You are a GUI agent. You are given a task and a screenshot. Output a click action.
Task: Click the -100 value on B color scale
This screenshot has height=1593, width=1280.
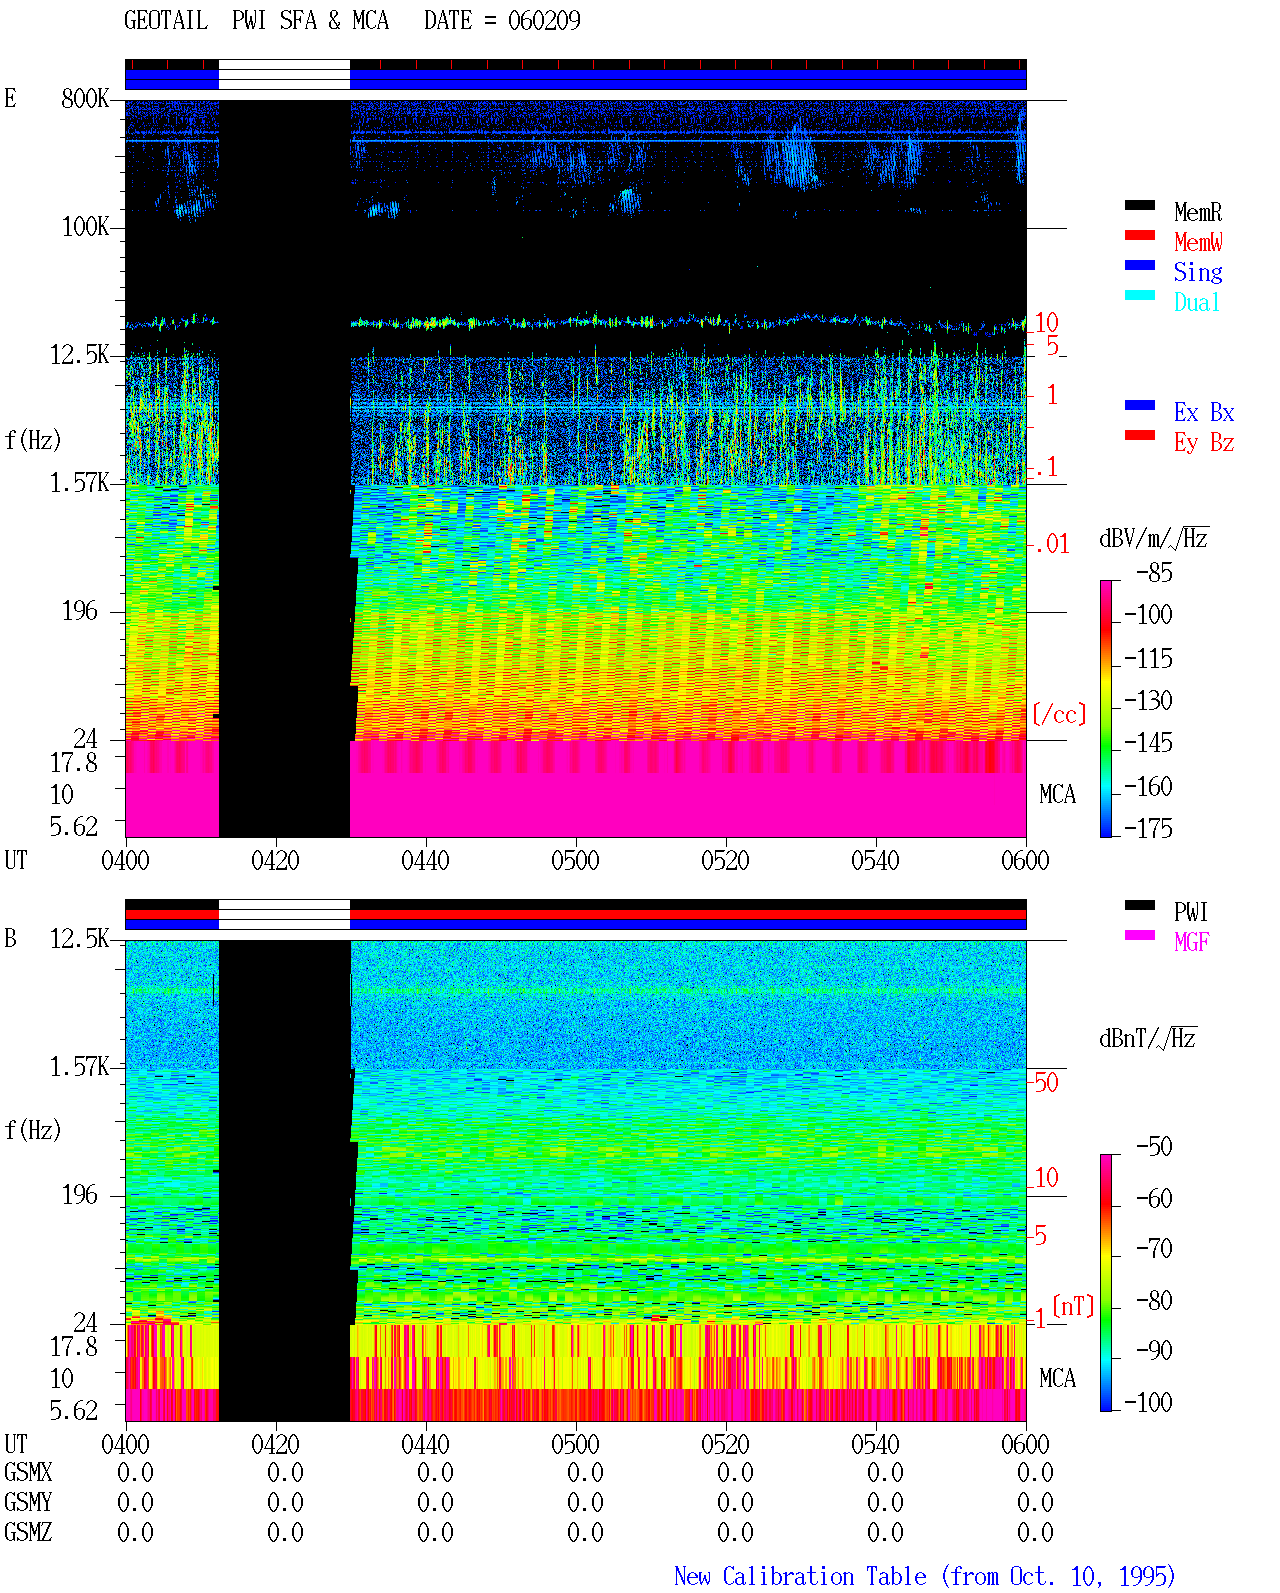pos(1148,1402)
